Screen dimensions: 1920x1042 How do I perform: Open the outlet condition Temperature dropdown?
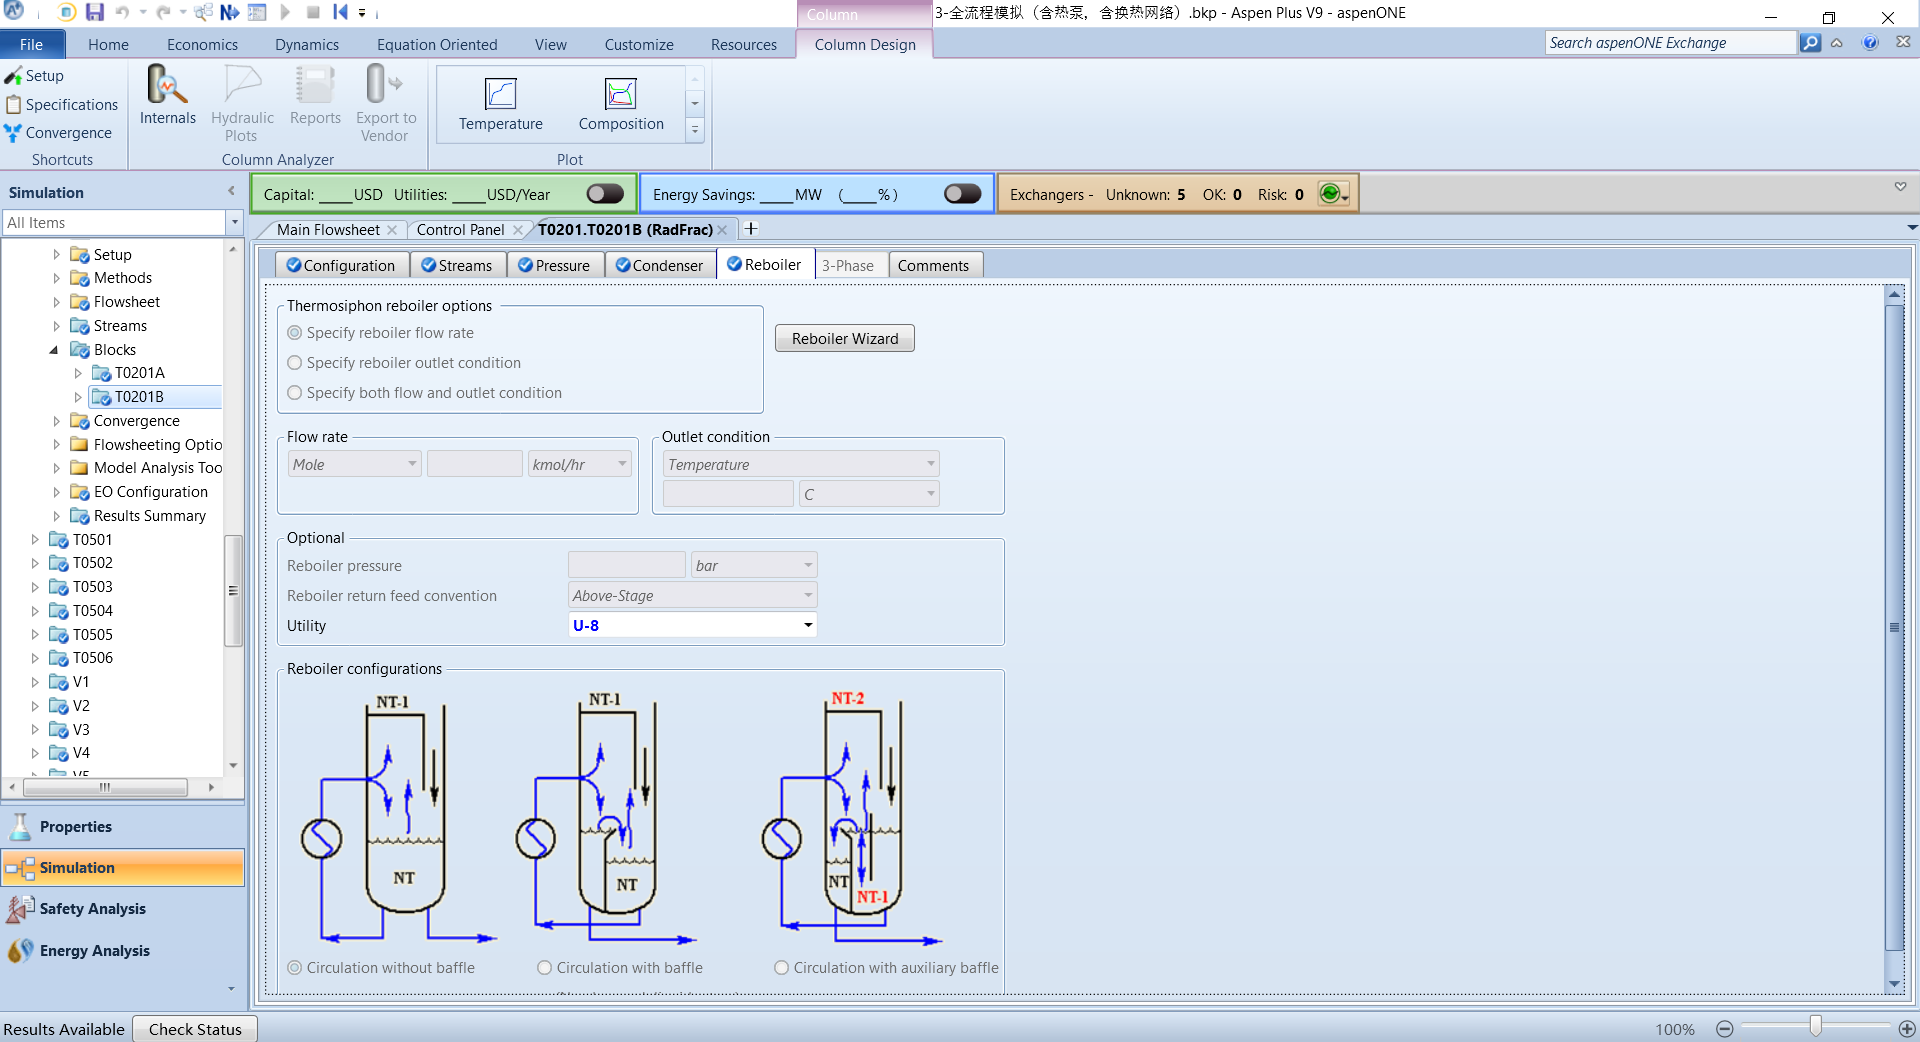click(x=931, y=464)
